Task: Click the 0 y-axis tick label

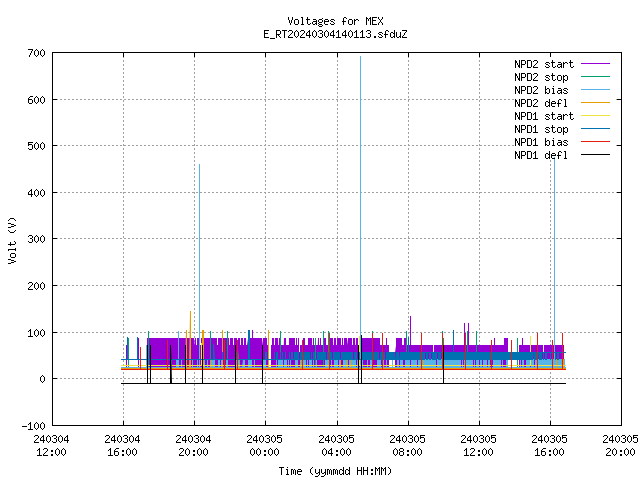Action: 42,379
